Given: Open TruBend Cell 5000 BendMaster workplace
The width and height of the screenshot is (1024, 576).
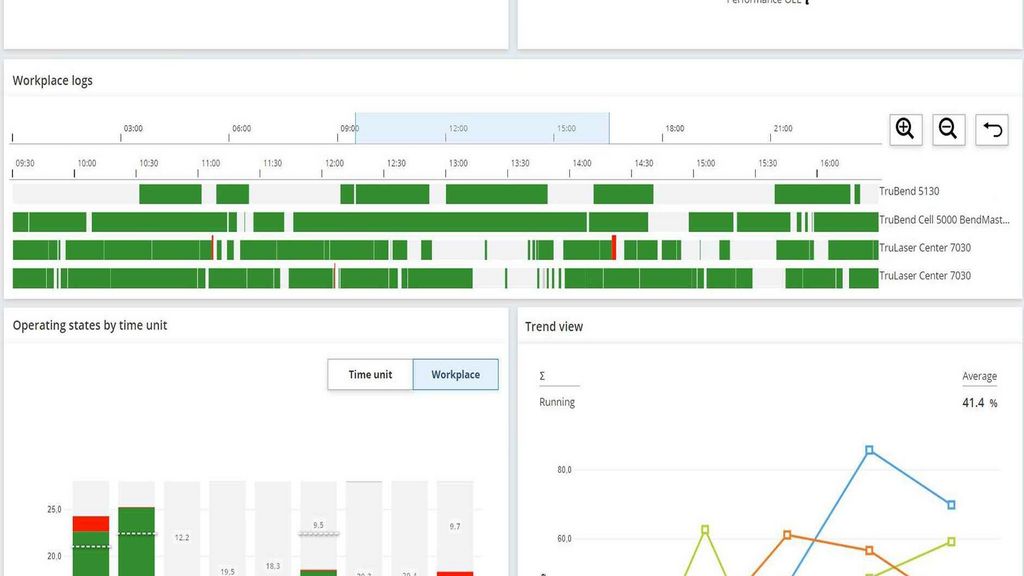Looking at the screenshot, I should (944, 220).
